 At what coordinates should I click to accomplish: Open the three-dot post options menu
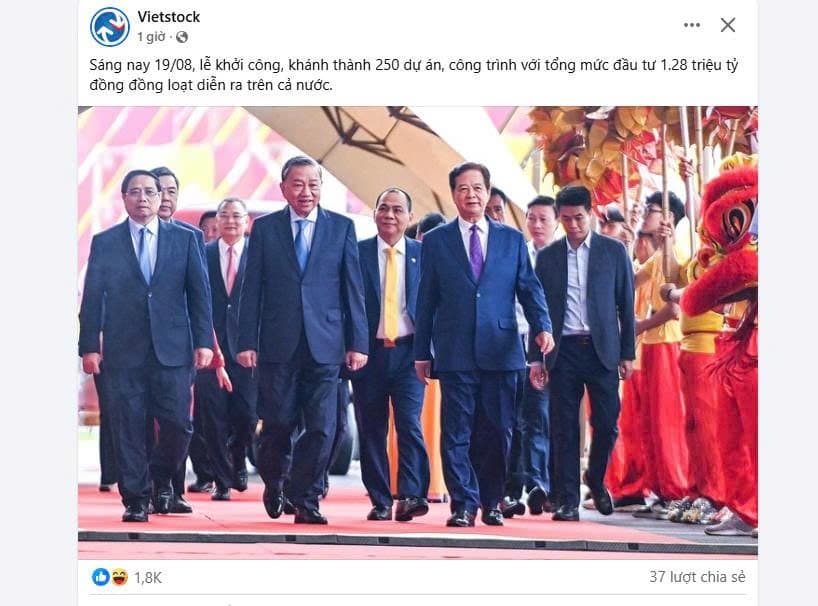coord(692,25)
